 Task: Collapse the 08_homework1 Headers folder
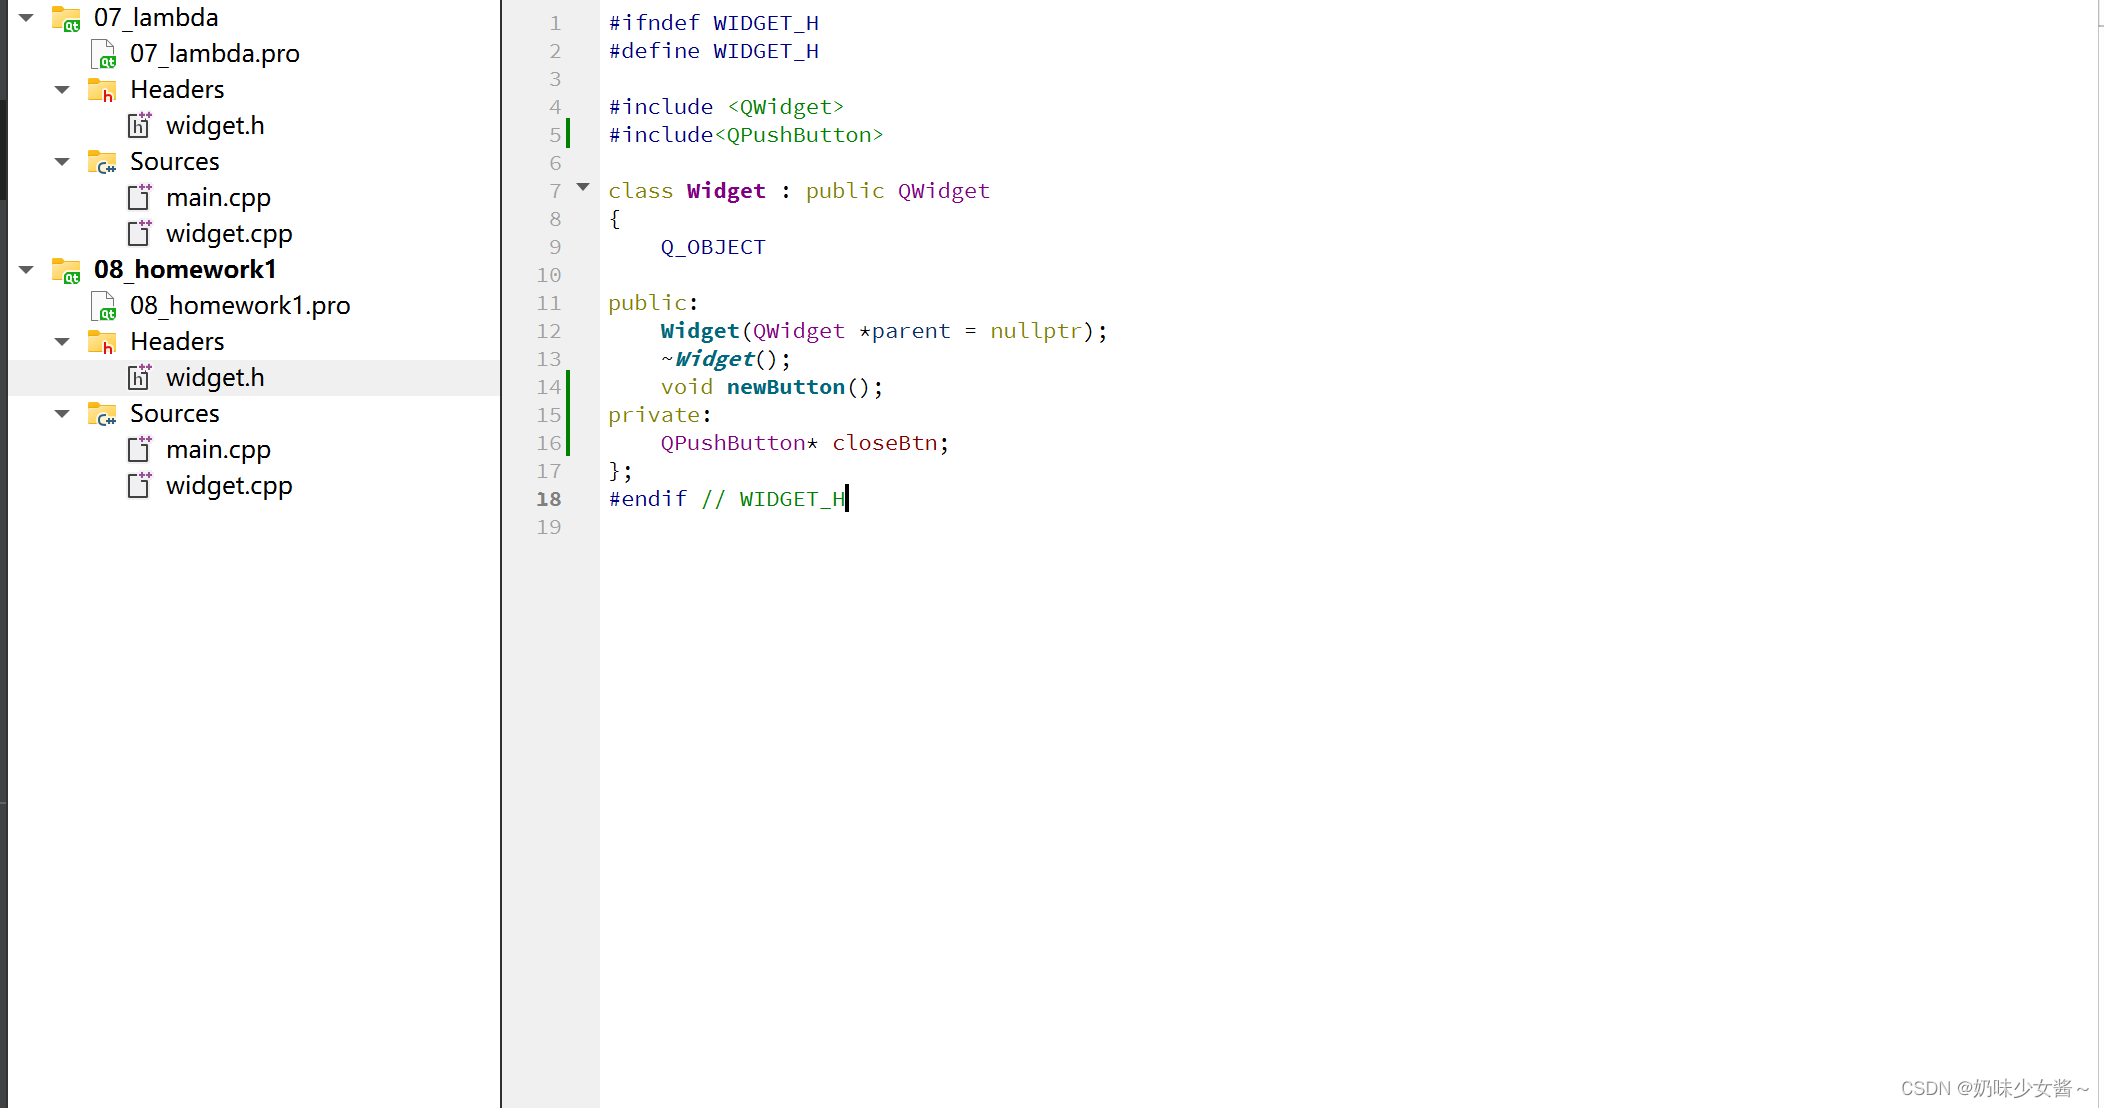tap(63, 341)
